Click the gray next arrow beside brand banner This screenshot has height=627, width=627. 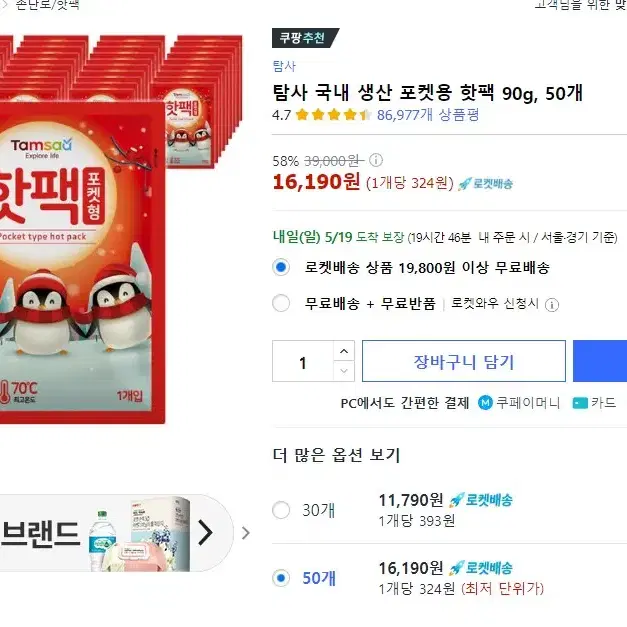[x=246, y=533]
